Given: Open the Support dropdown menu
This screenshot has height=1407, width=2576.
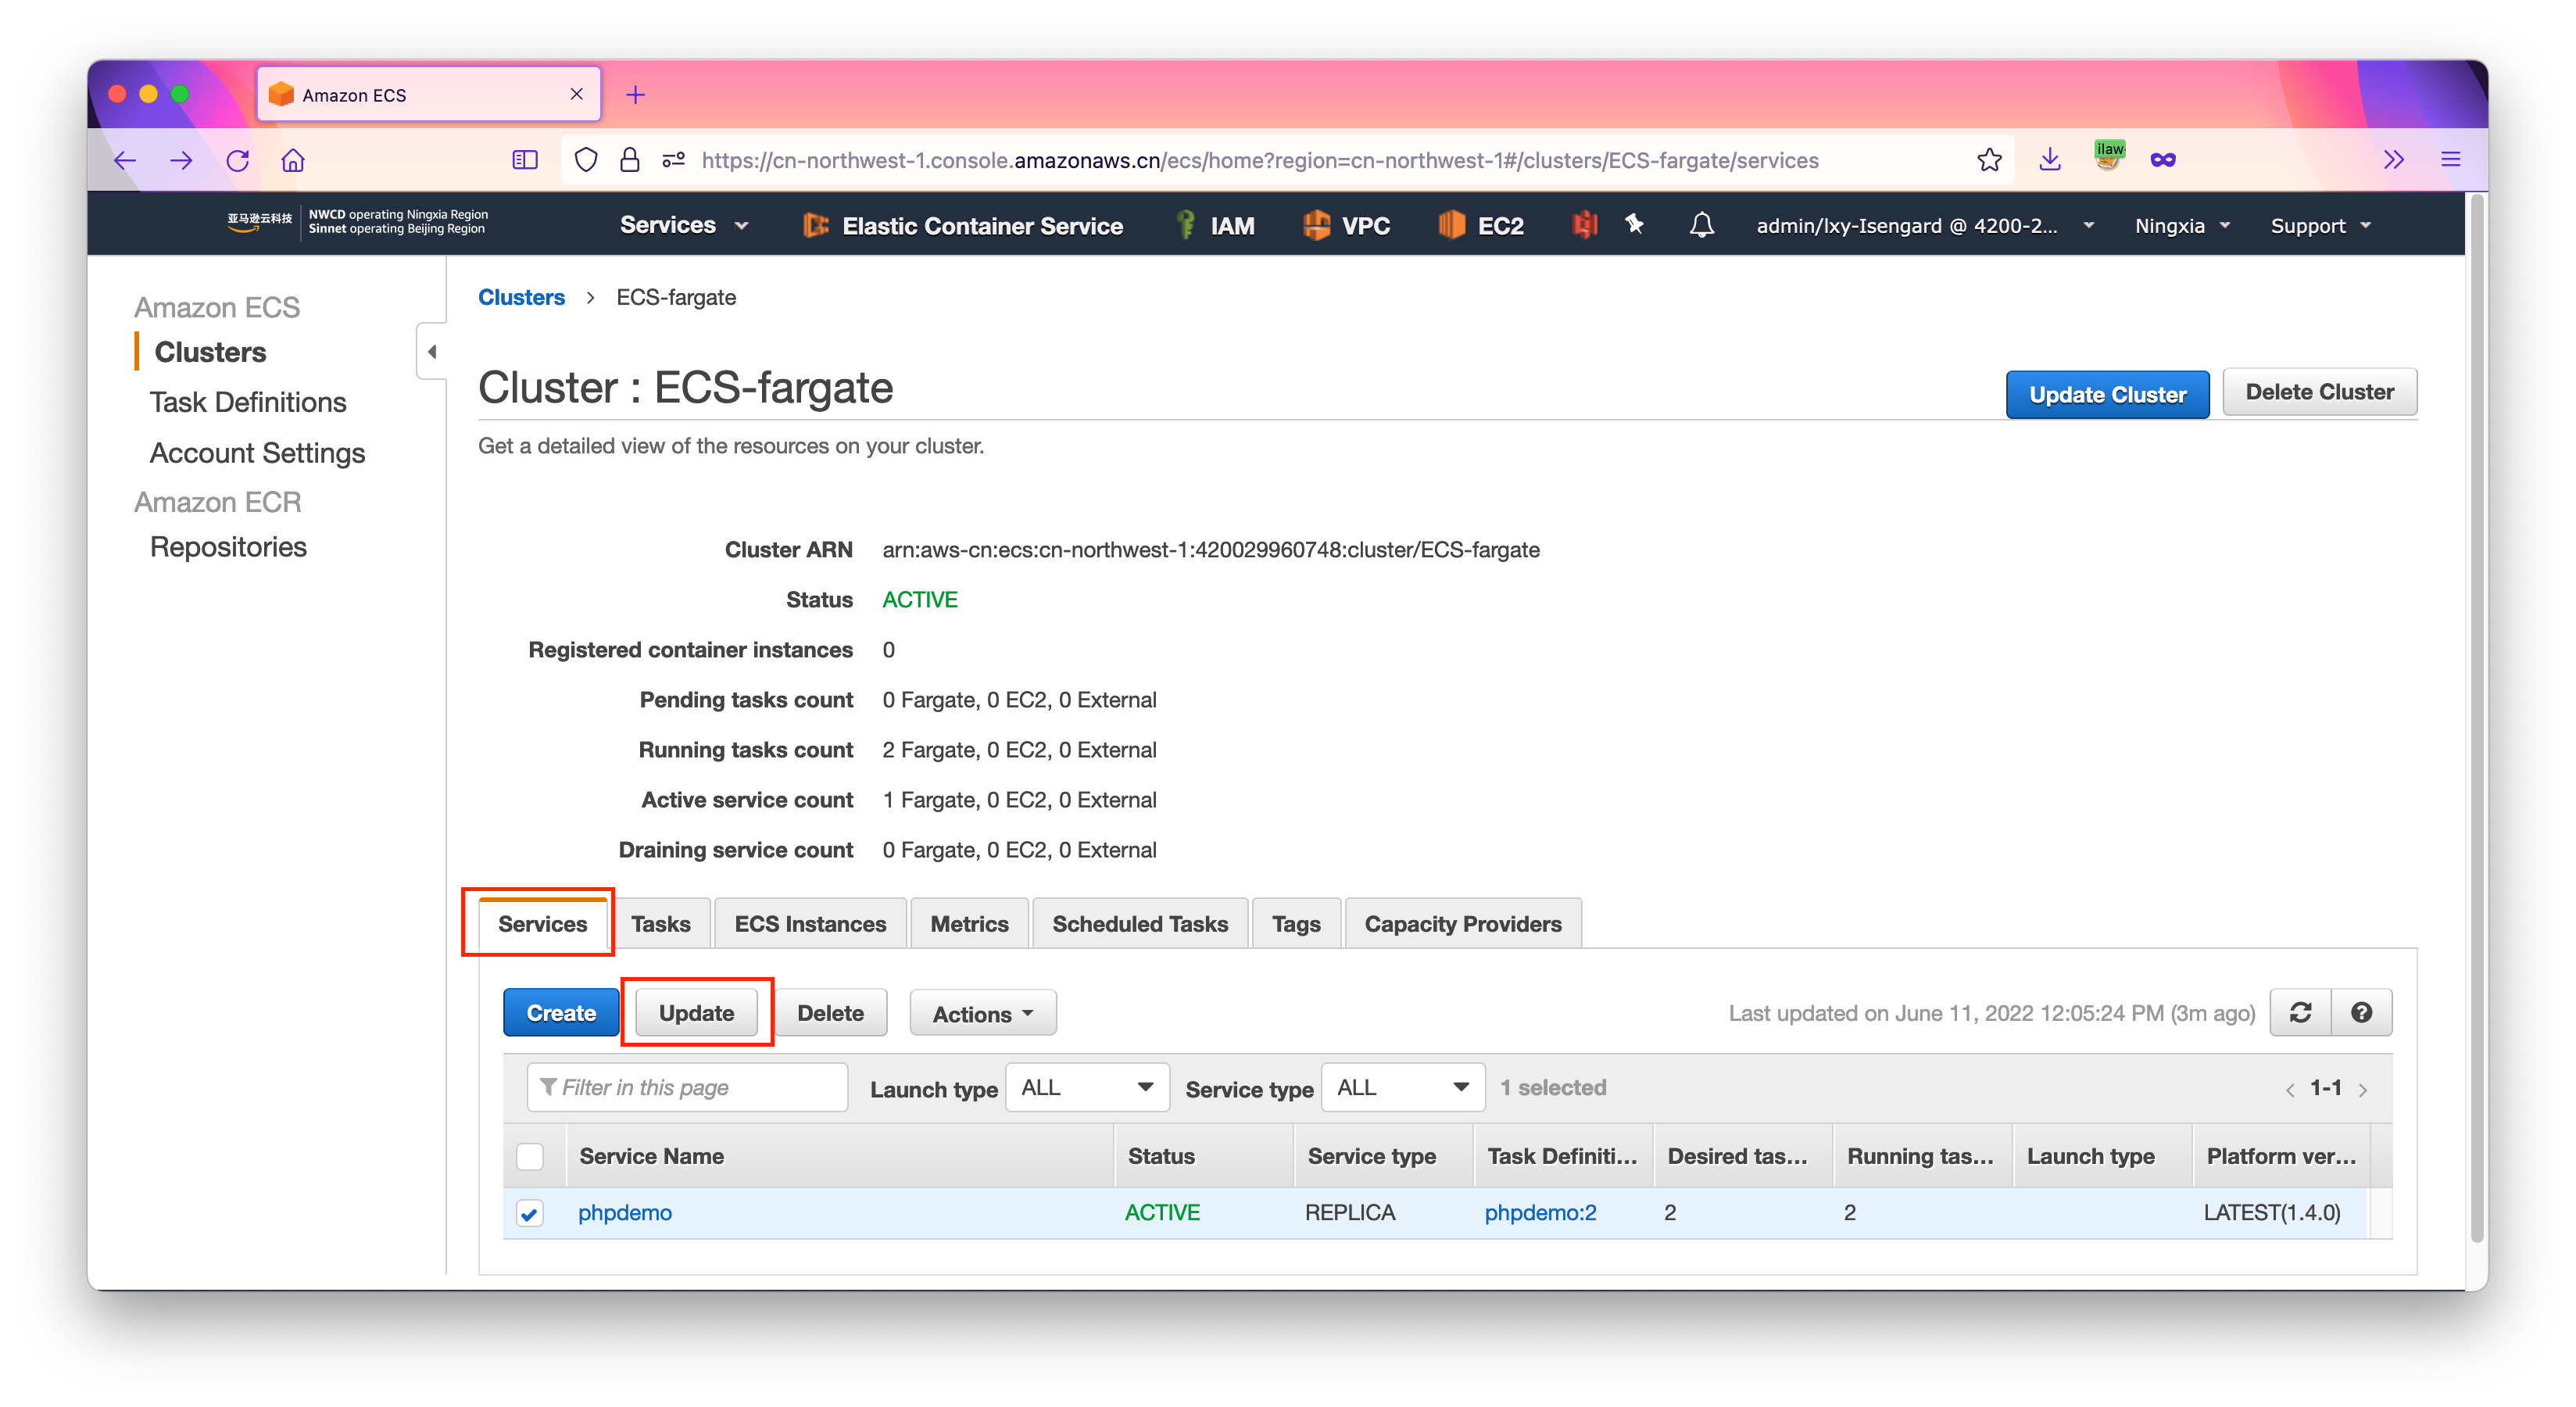Looking at the screenshot, I should coord(2320,225).
